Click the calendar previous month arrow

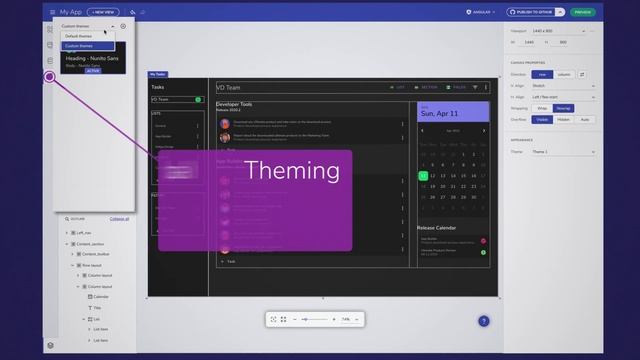(422, 131)
